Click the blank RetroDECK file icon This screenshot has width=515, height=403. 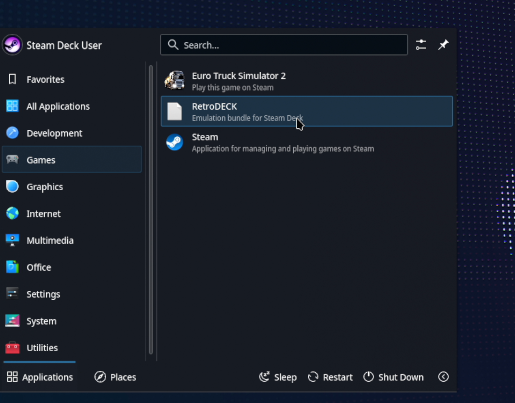[174, 111]
